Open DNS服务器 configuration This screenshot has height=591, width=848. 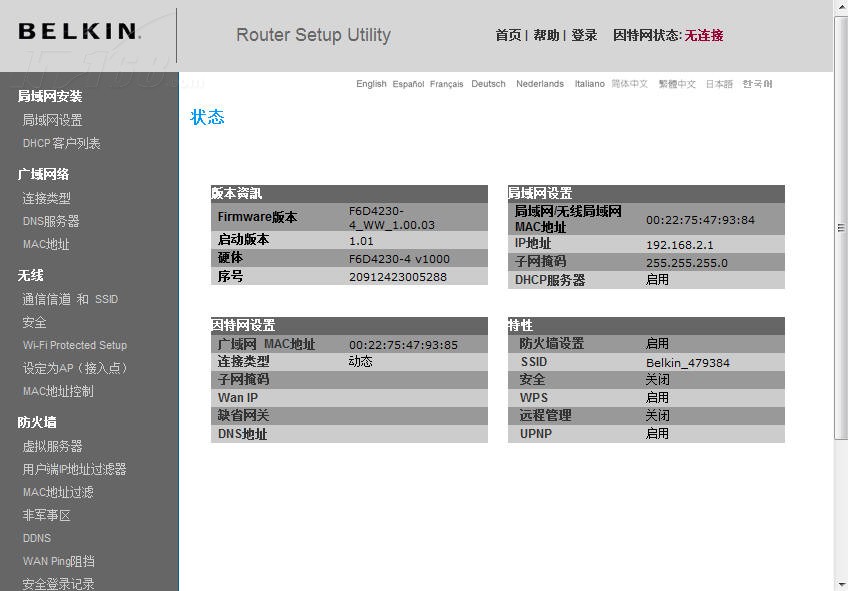coord(53,221)
